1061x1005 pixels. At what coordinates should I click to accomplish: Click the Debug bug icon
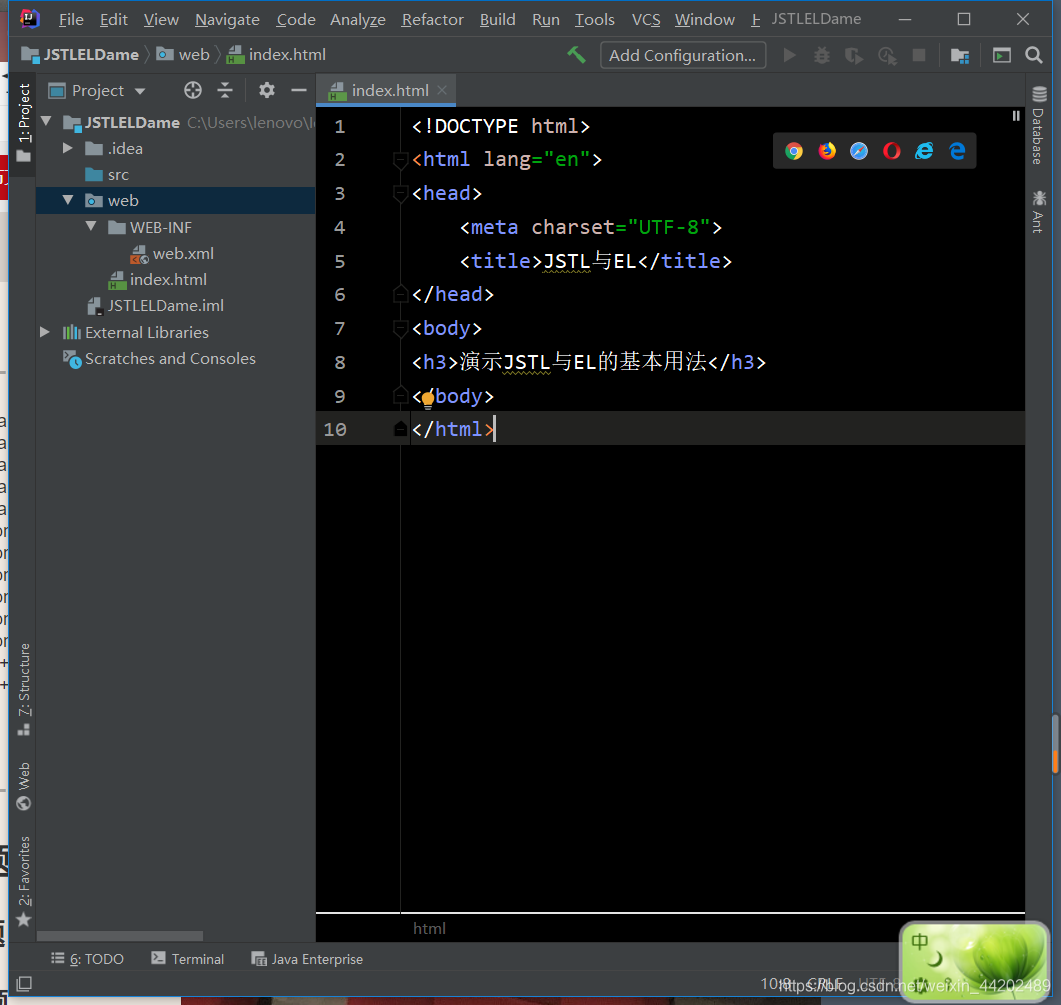pos(821,55)
